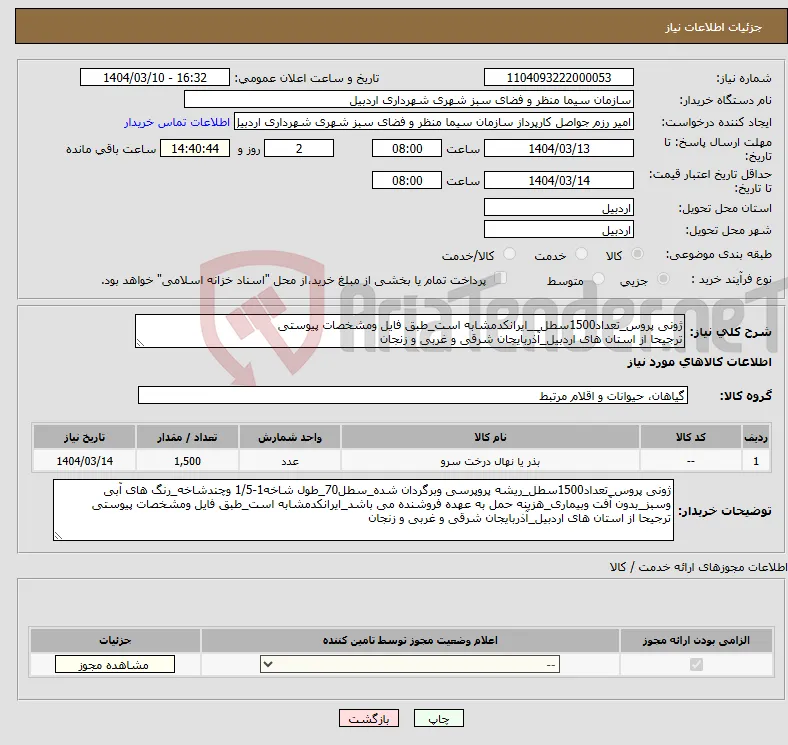Image resolution: width=788 pixels, height=745 pixels.
Task: Expand the اعلام وضعیت مجوز dropdown
Action: 410,665
